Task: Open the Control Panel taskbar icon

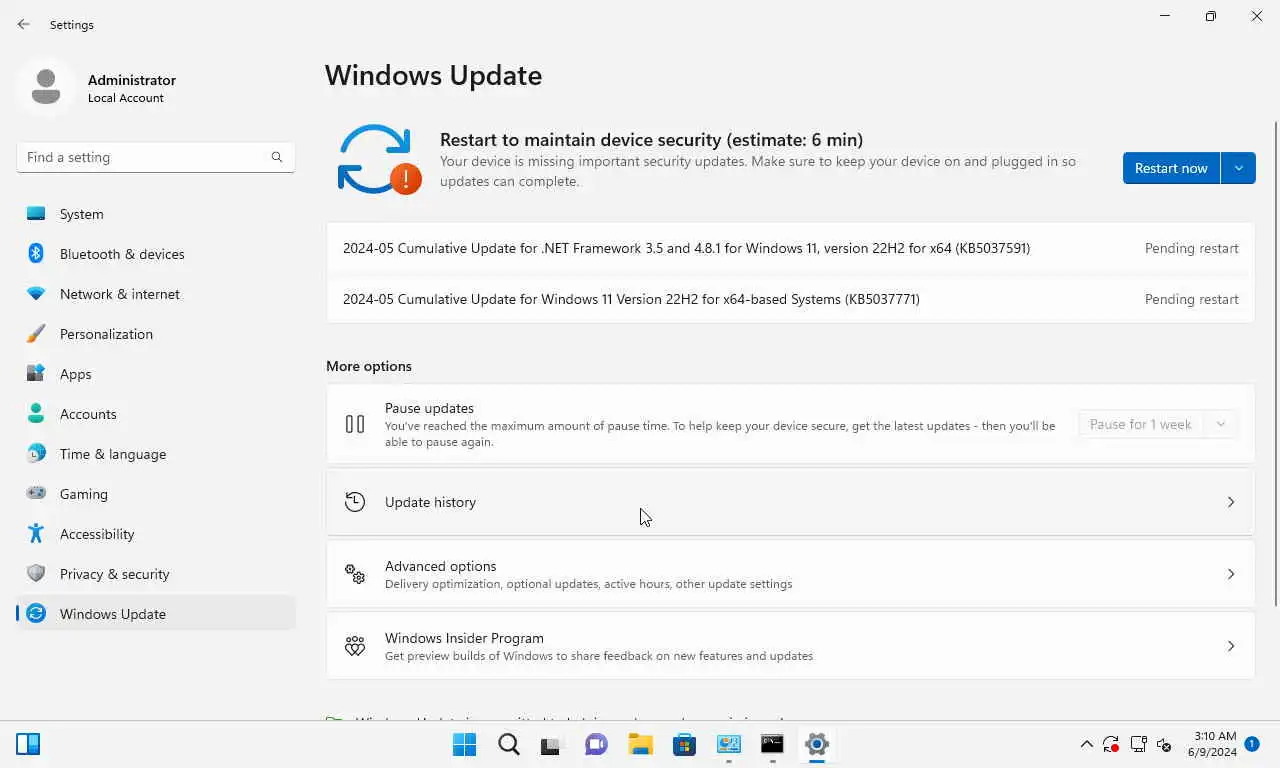Action: point(729,744)
